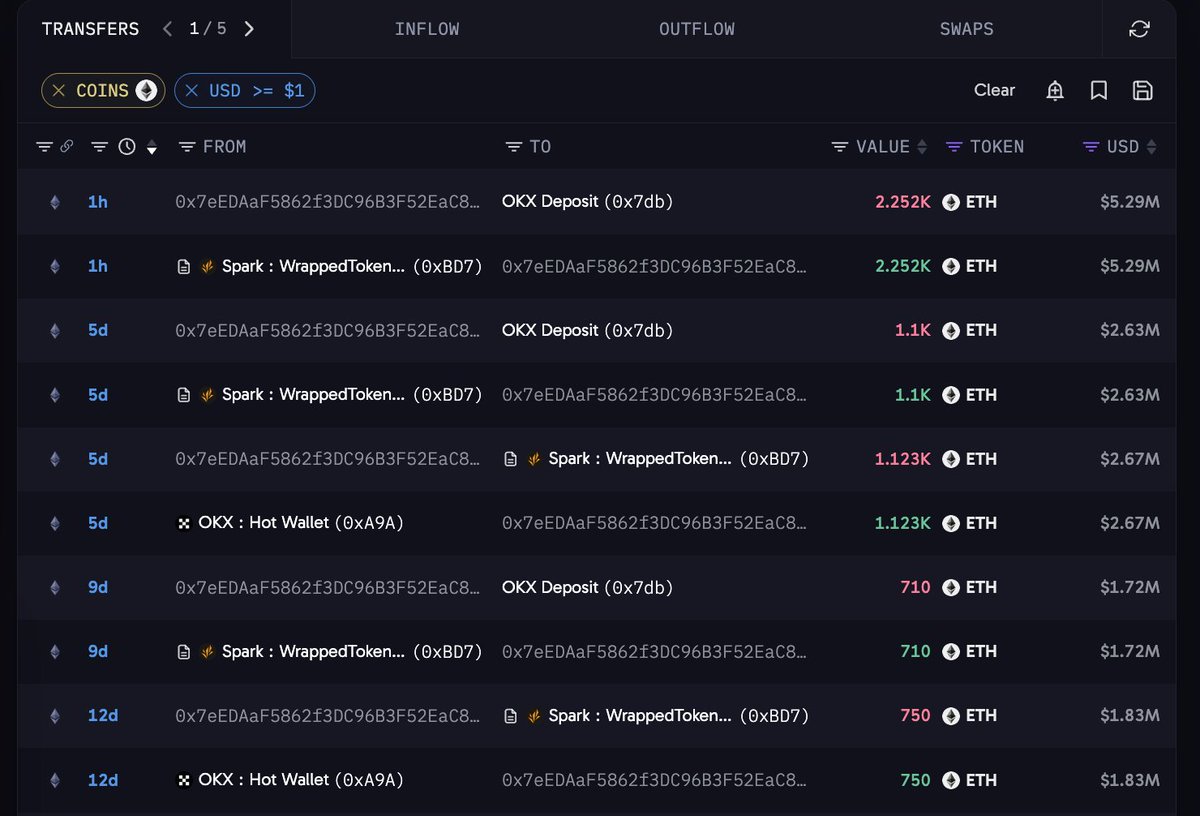1200x816 pixels.
Task: Remove the USD >= $1 filter via its X
Action: pos(192,91)
